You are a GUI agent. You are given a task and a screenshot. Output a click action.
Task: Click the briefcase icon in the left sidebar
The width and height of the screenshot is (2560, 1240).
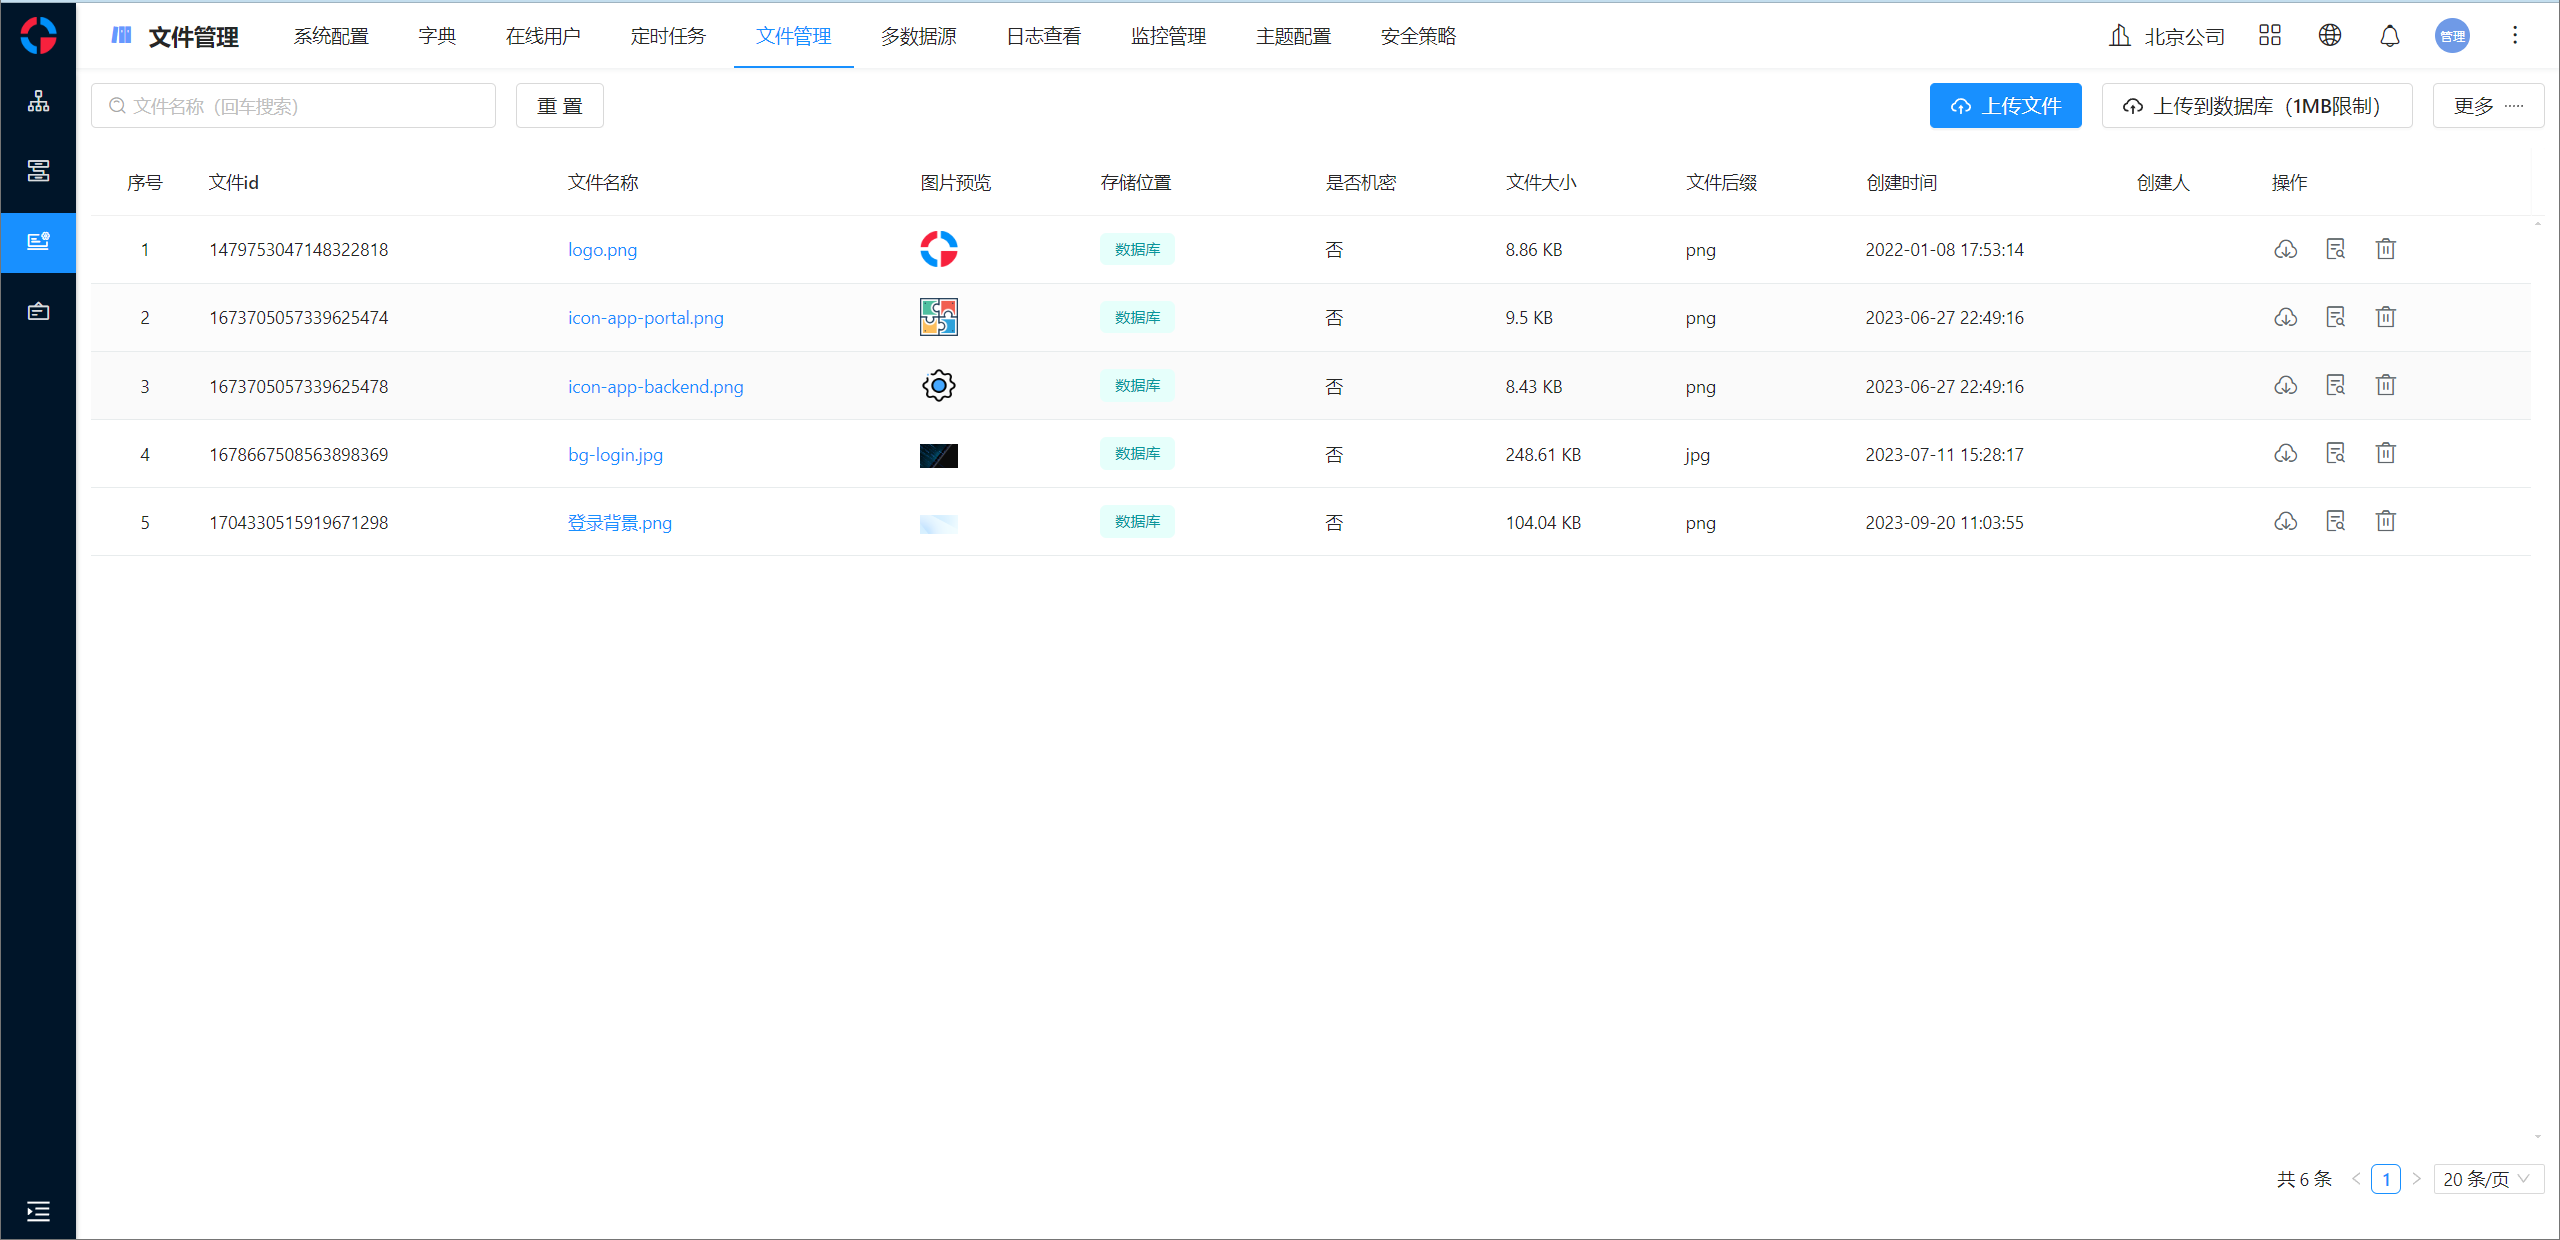coord(38,311)
